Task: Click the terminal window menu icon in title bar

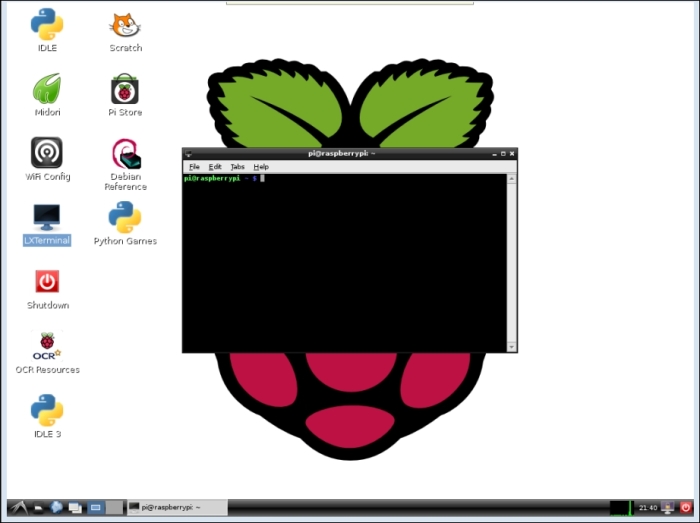Action: pos(188,154)
